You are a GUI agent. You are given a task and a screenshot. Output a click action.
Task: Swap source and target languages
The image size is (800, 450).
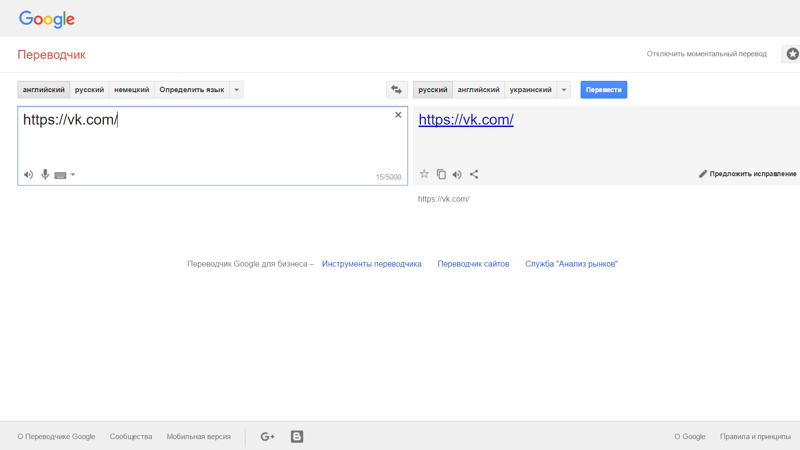click(396, 90)
